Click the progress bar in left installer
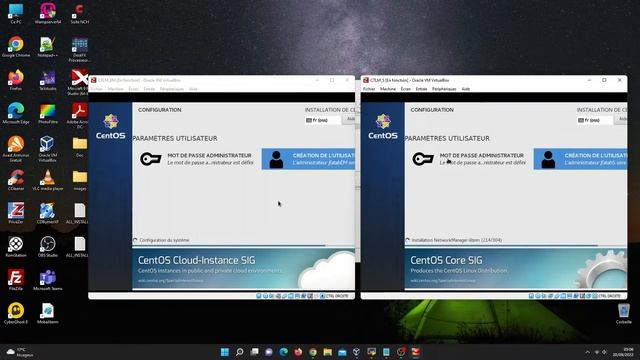The width and height of the screenshot is (640, 360). (x=244, y=246)
